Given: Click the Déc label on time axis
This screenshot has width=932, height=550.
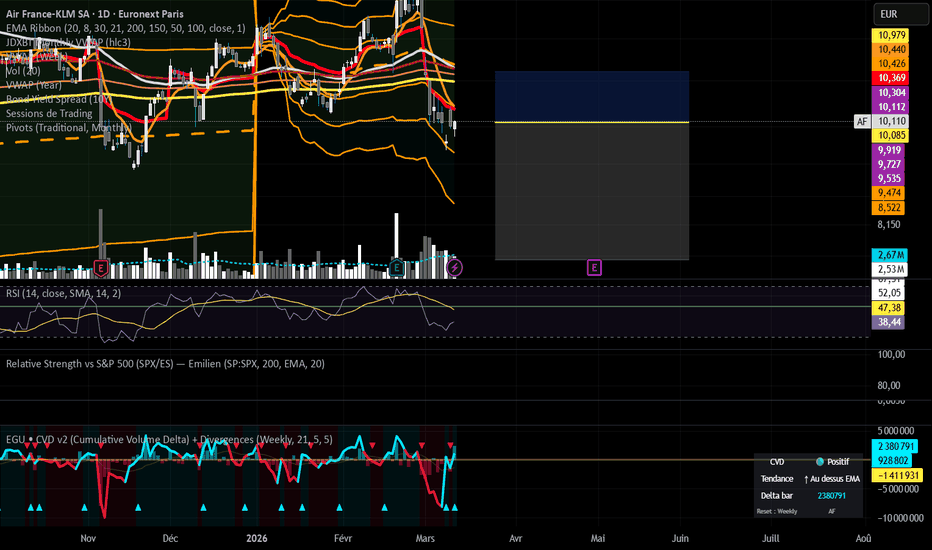Looking at the screenshot, I should (x=170, y=538).
